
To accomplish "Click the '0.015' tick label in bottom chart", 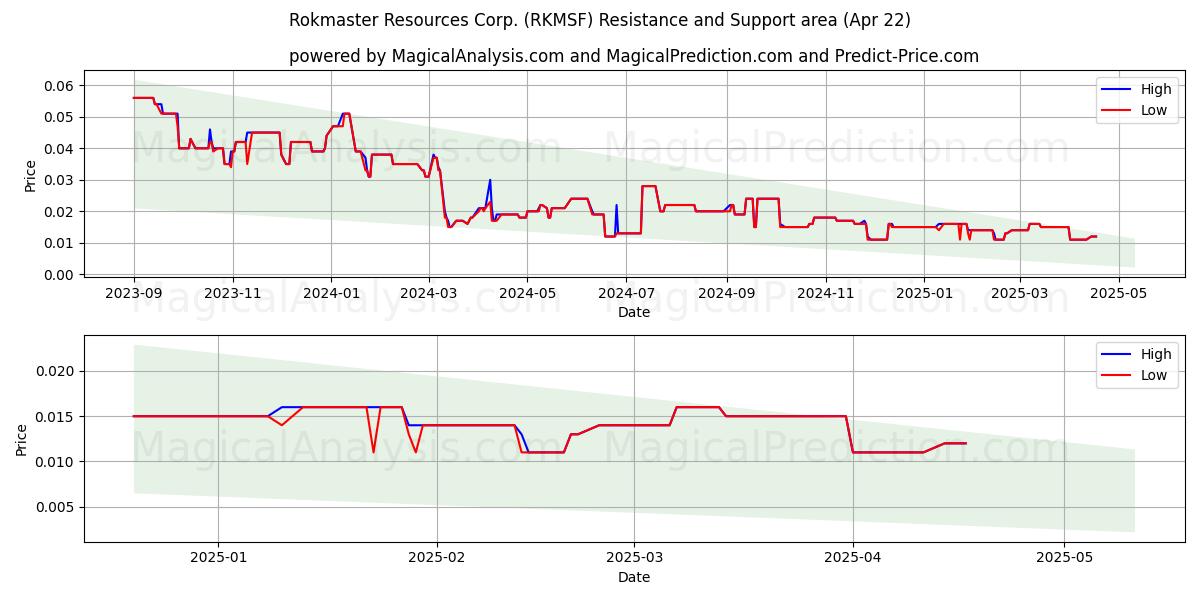I will (57, 416).
